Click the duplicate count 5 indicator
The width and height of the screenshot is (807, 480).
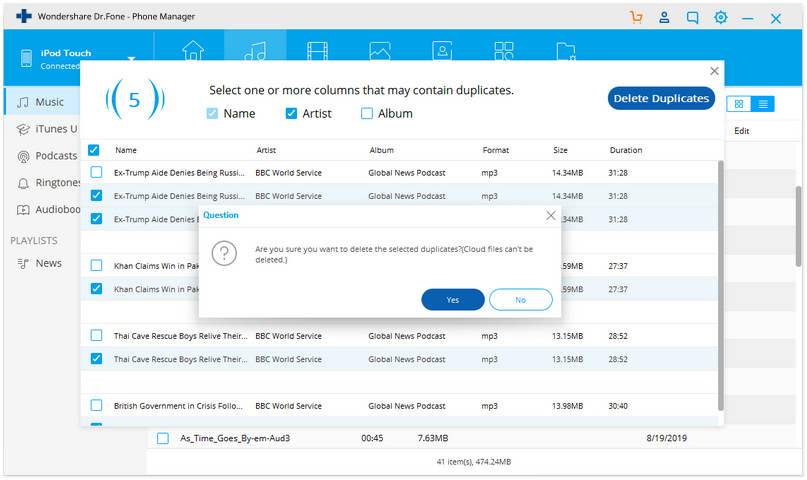(x=134, y=99)
